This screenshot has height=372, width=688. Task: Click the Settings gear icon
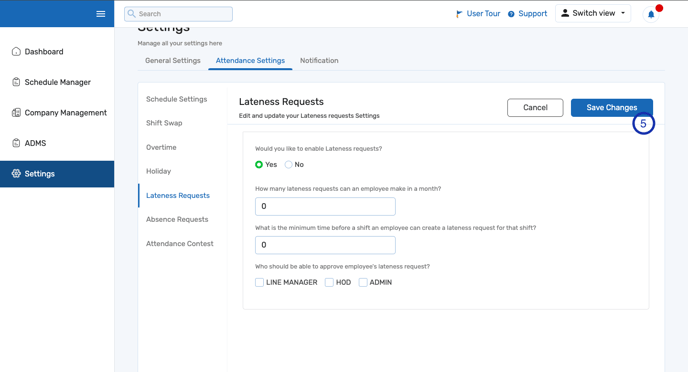click(16, 174)
